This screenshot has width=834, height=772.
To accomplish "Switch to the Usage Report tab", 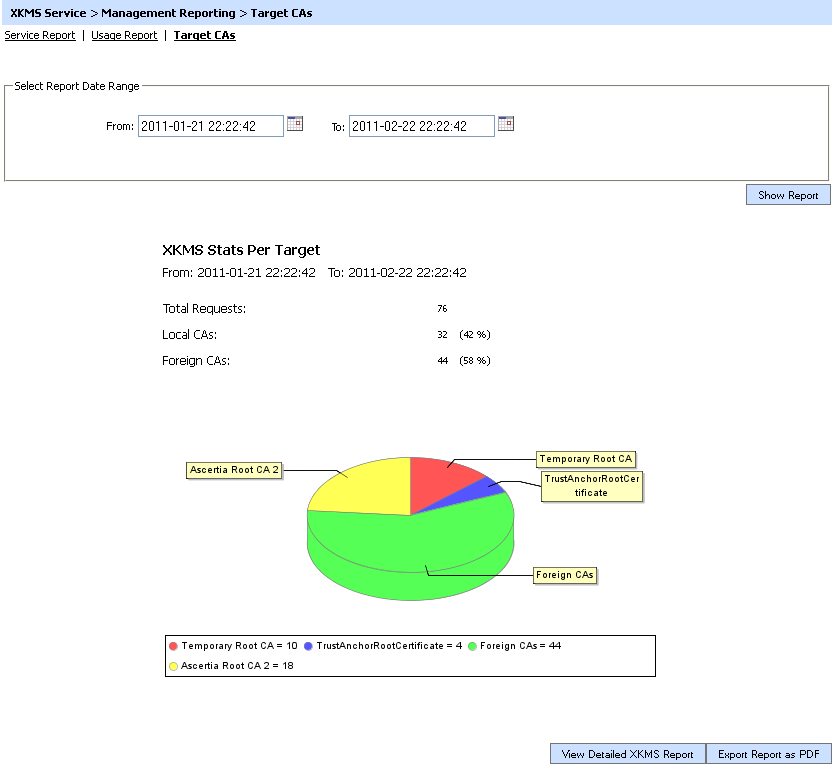I will [x=124, y=35].
